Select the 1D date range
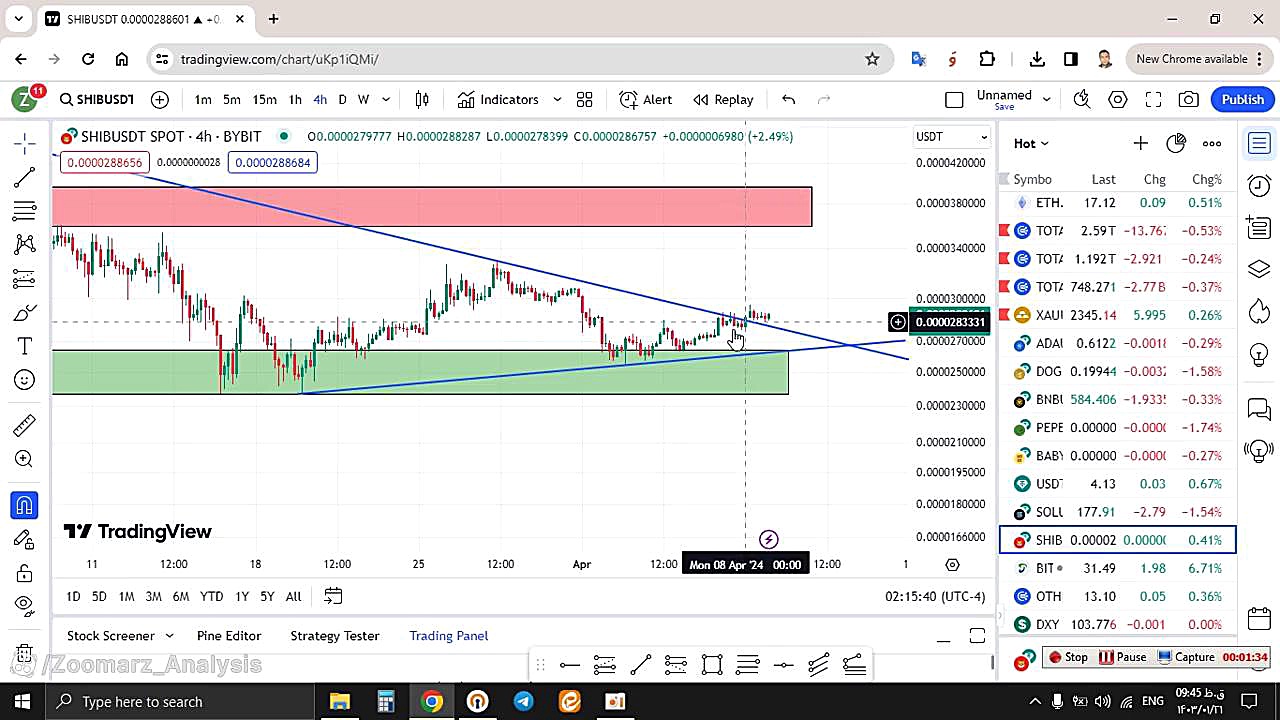 tap(73, 596)
